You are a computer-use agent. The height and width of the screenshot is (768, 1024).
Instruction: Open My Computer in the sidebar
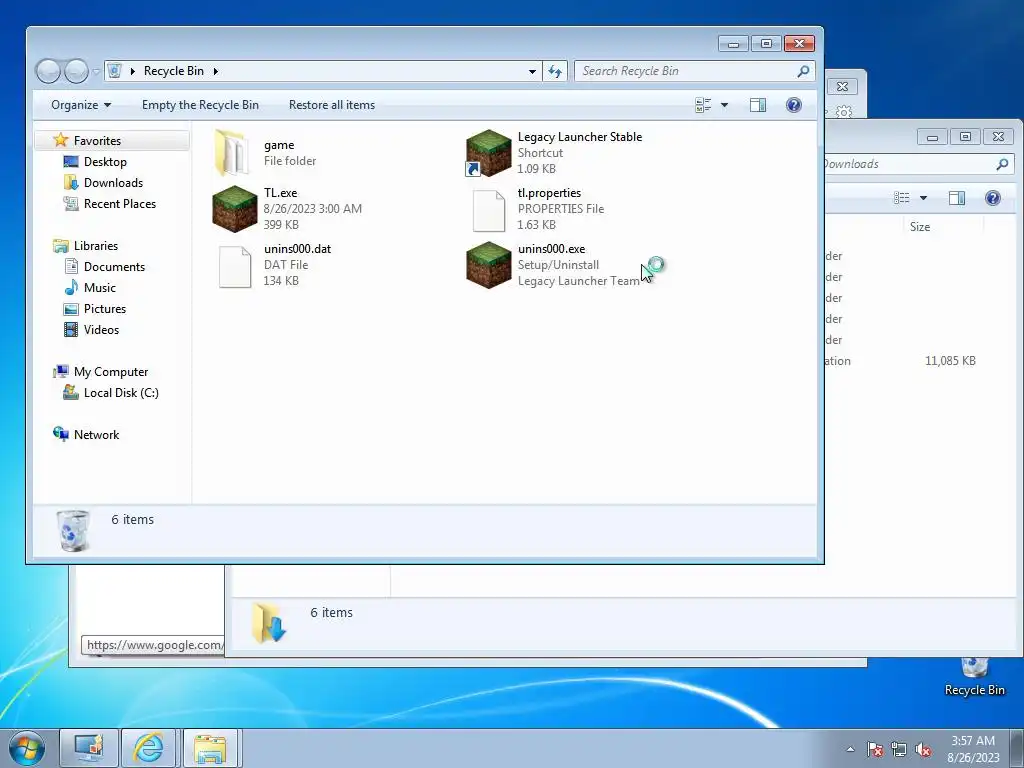pos(111,372)
